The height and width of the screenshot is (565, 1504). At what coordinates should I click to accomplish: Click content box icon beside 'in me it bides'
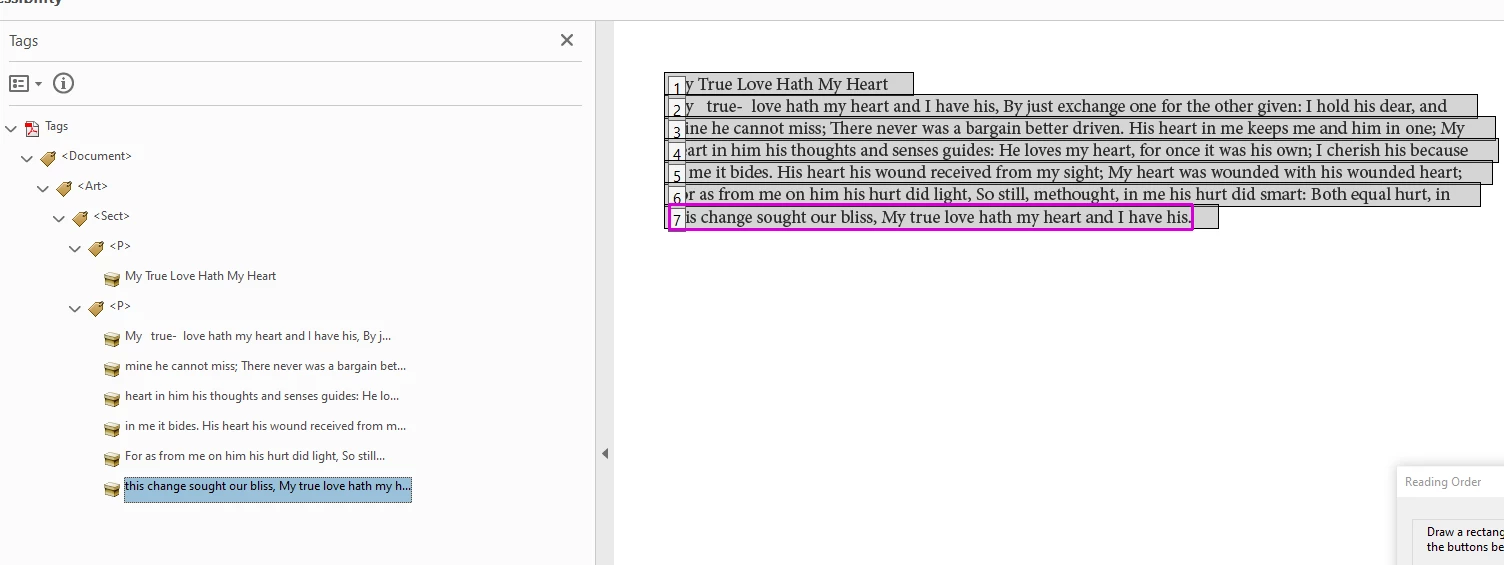112,429
